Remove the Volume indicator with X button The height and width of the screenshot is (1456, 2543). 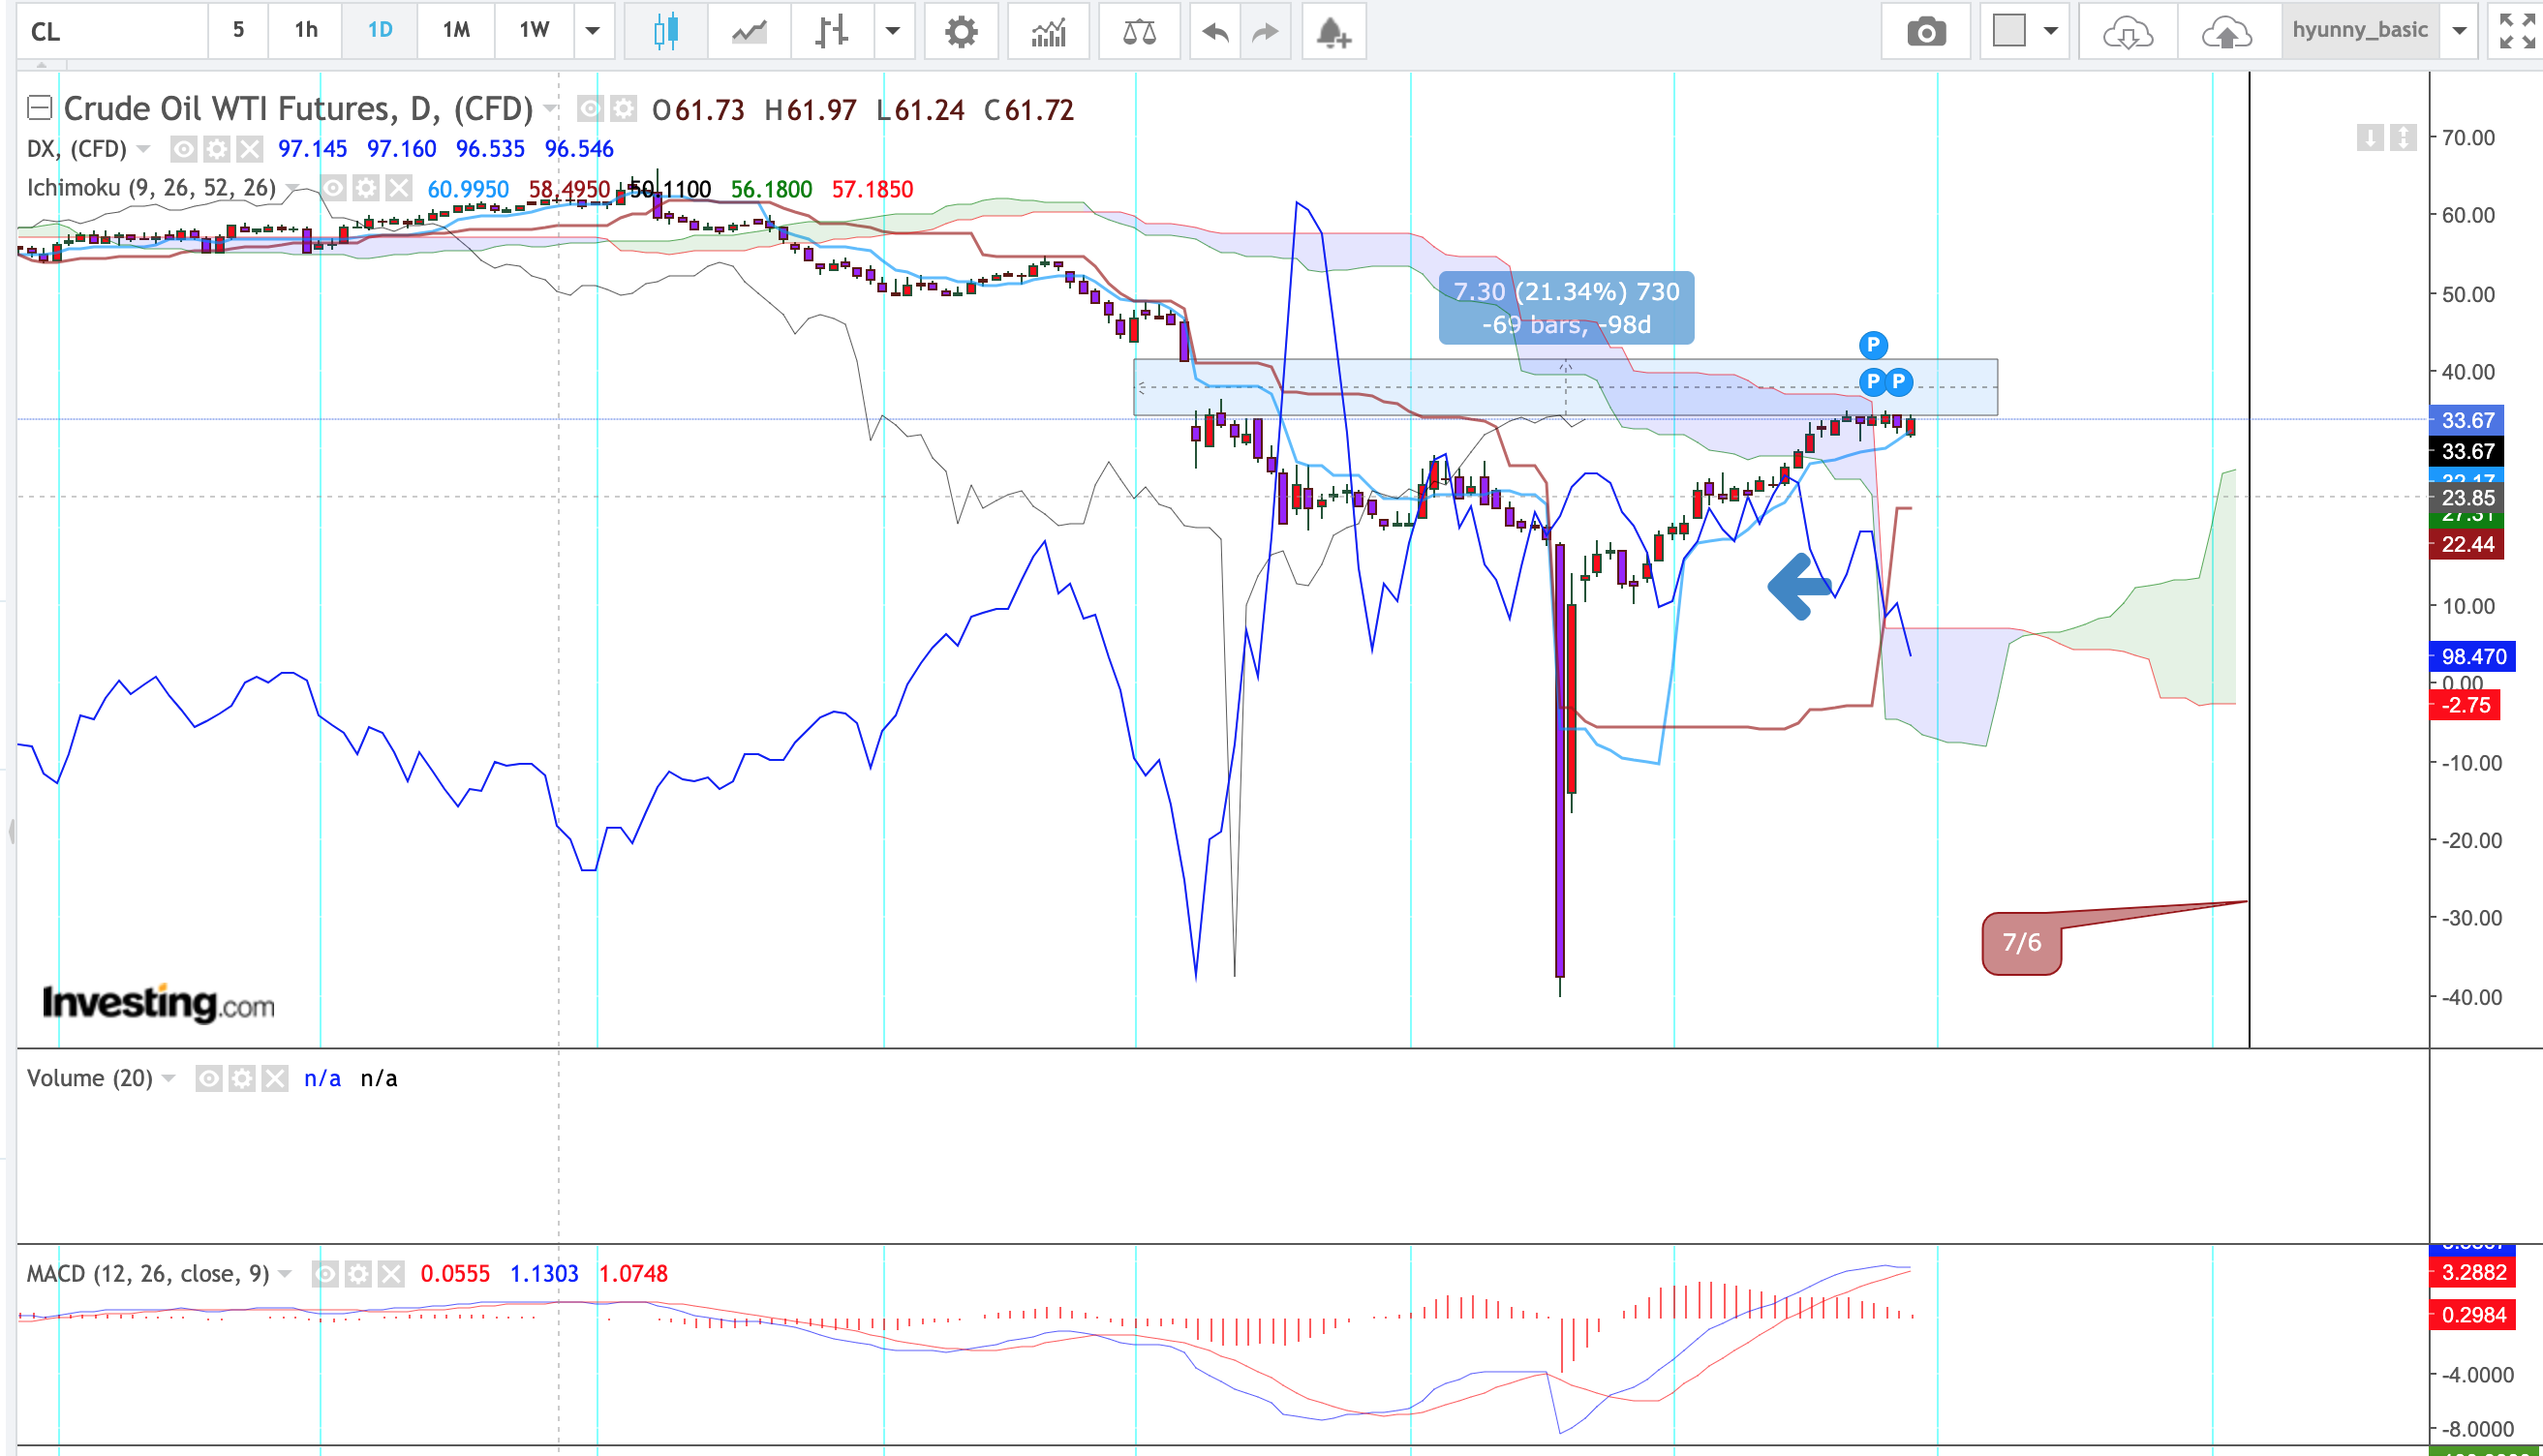point(275,1078)
